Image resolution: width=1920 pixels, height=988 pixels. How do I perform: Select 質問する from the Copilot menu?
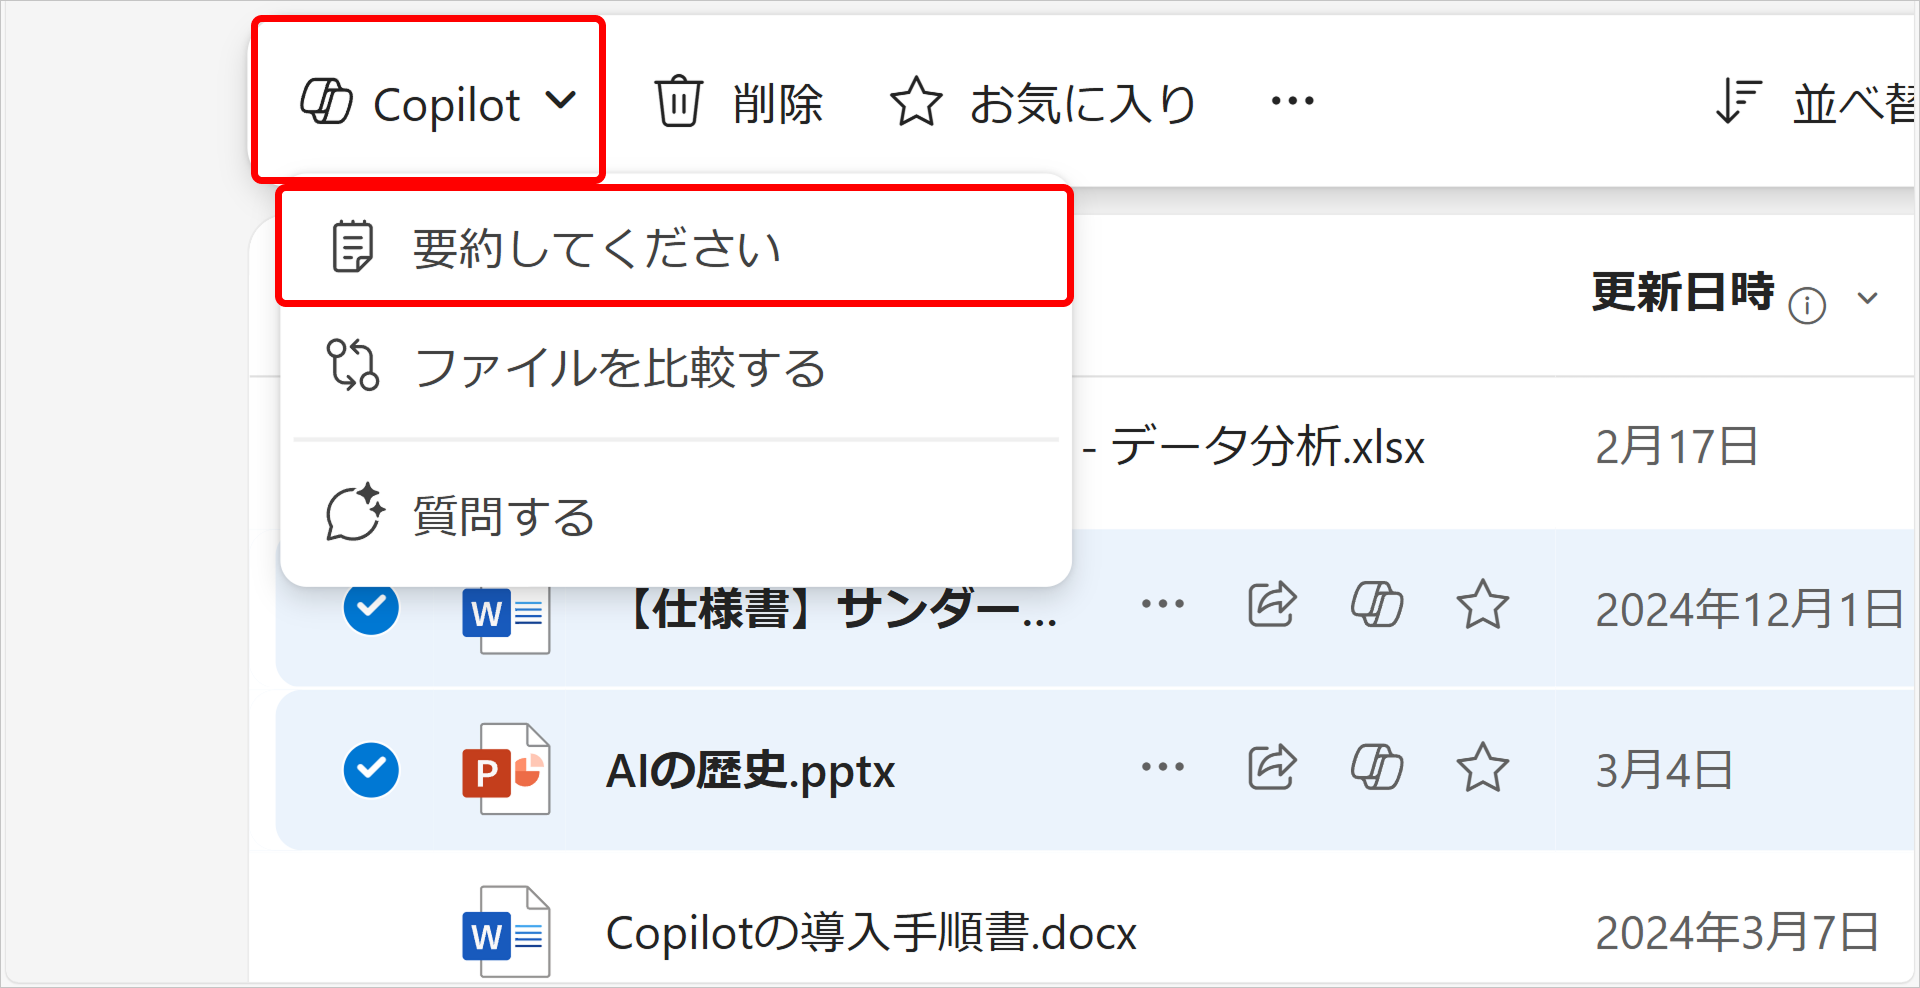[675, 516]
